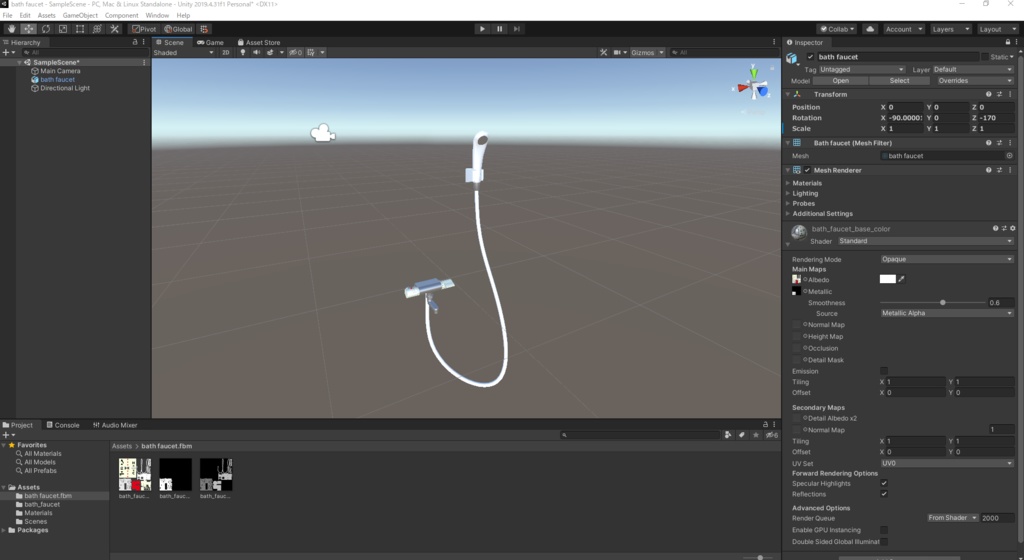
Task: Toggle Global handle rotation mode
Action: 178,29
